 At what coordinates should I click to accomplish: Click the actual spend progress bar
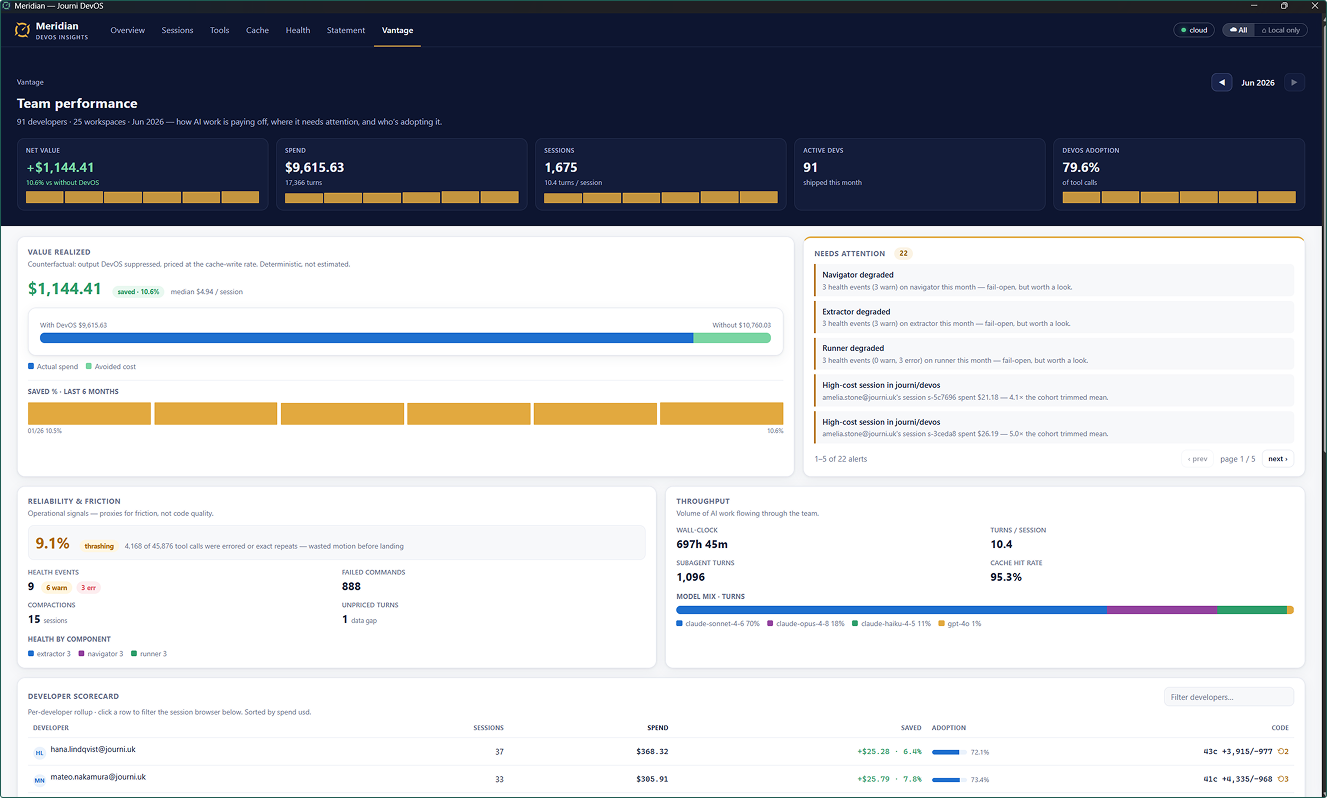pos(366,338)
